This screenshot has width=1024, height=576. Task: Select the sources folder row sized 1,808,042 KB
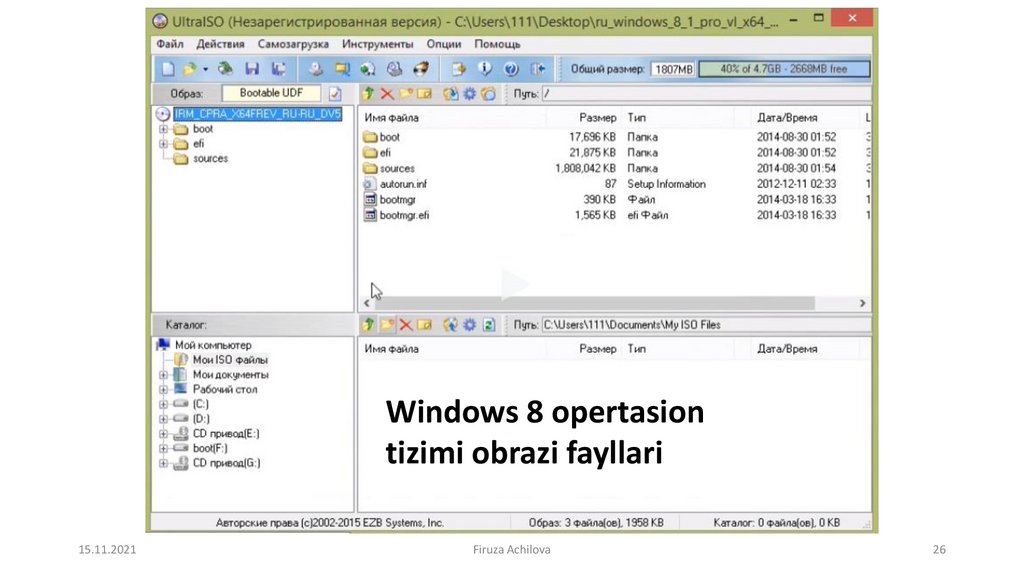click(615, 168)
